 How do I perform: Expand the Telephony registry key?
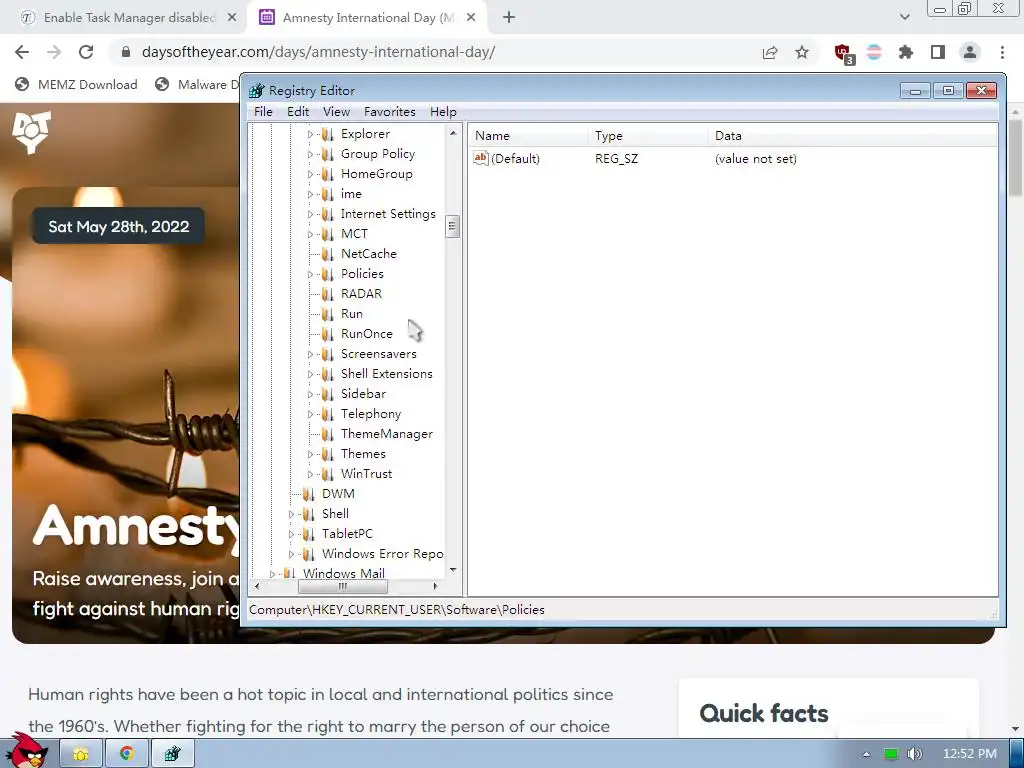click(310, 414)
